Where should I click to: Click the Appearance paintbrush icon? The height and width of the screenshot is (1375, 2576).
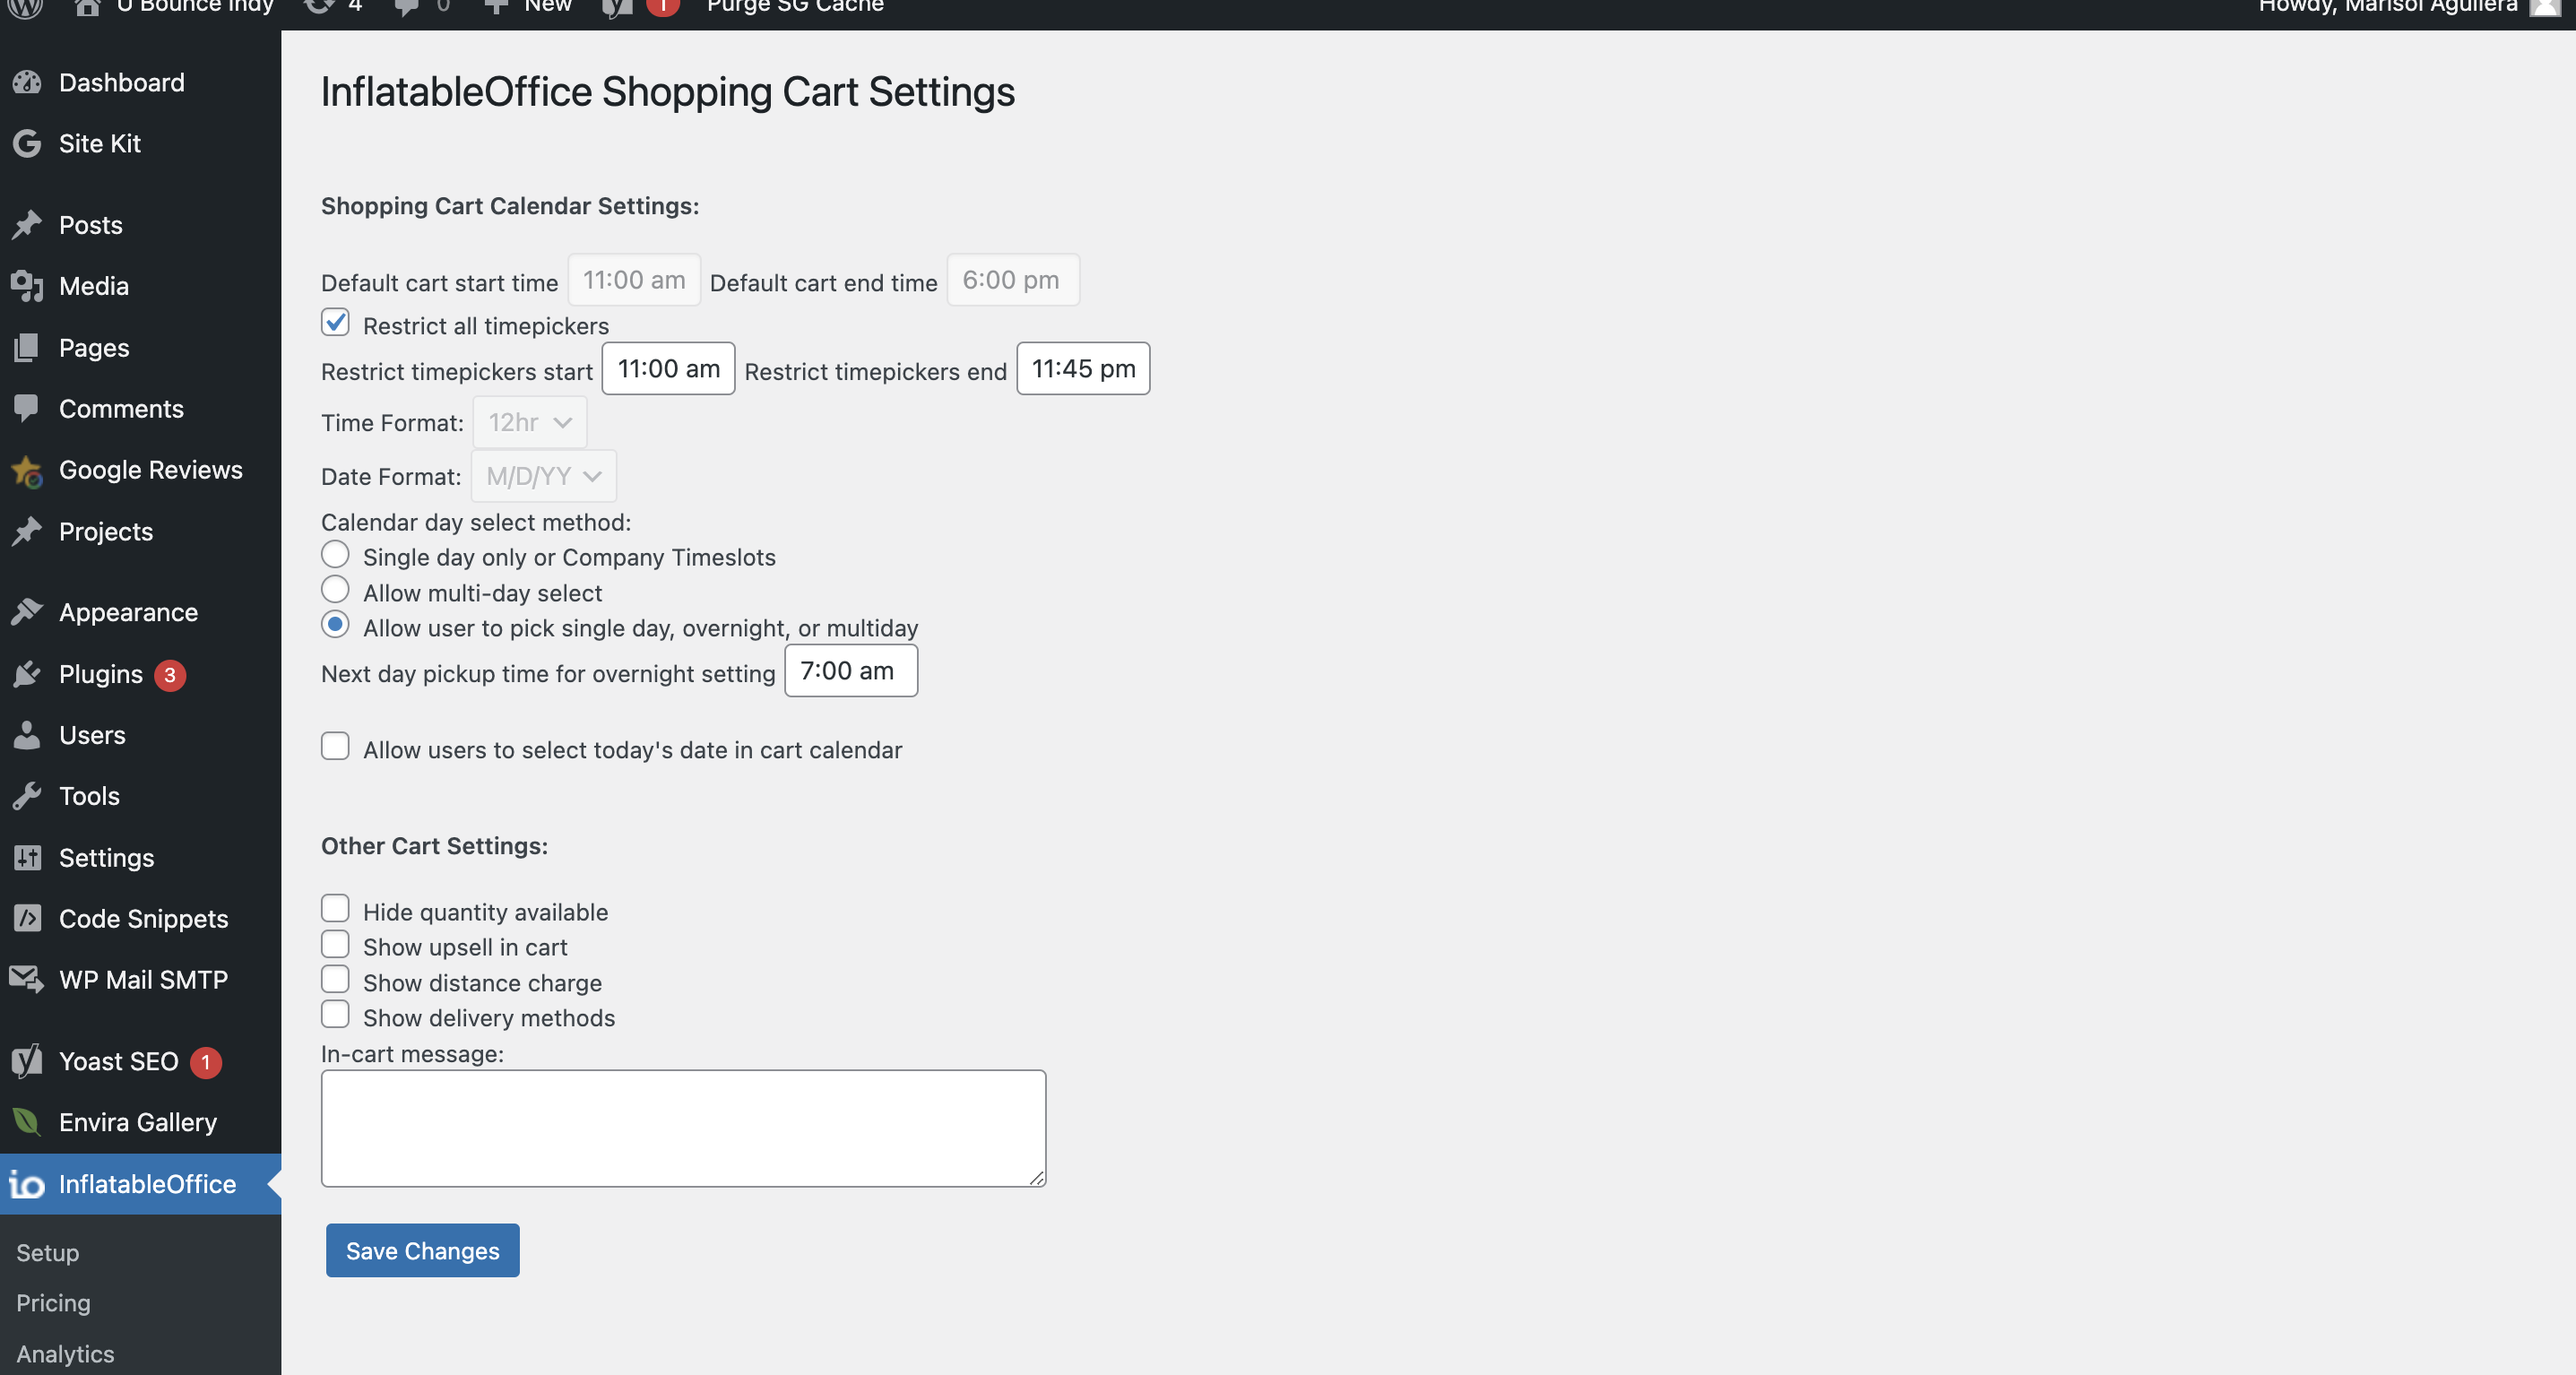(x=27, y=612)
